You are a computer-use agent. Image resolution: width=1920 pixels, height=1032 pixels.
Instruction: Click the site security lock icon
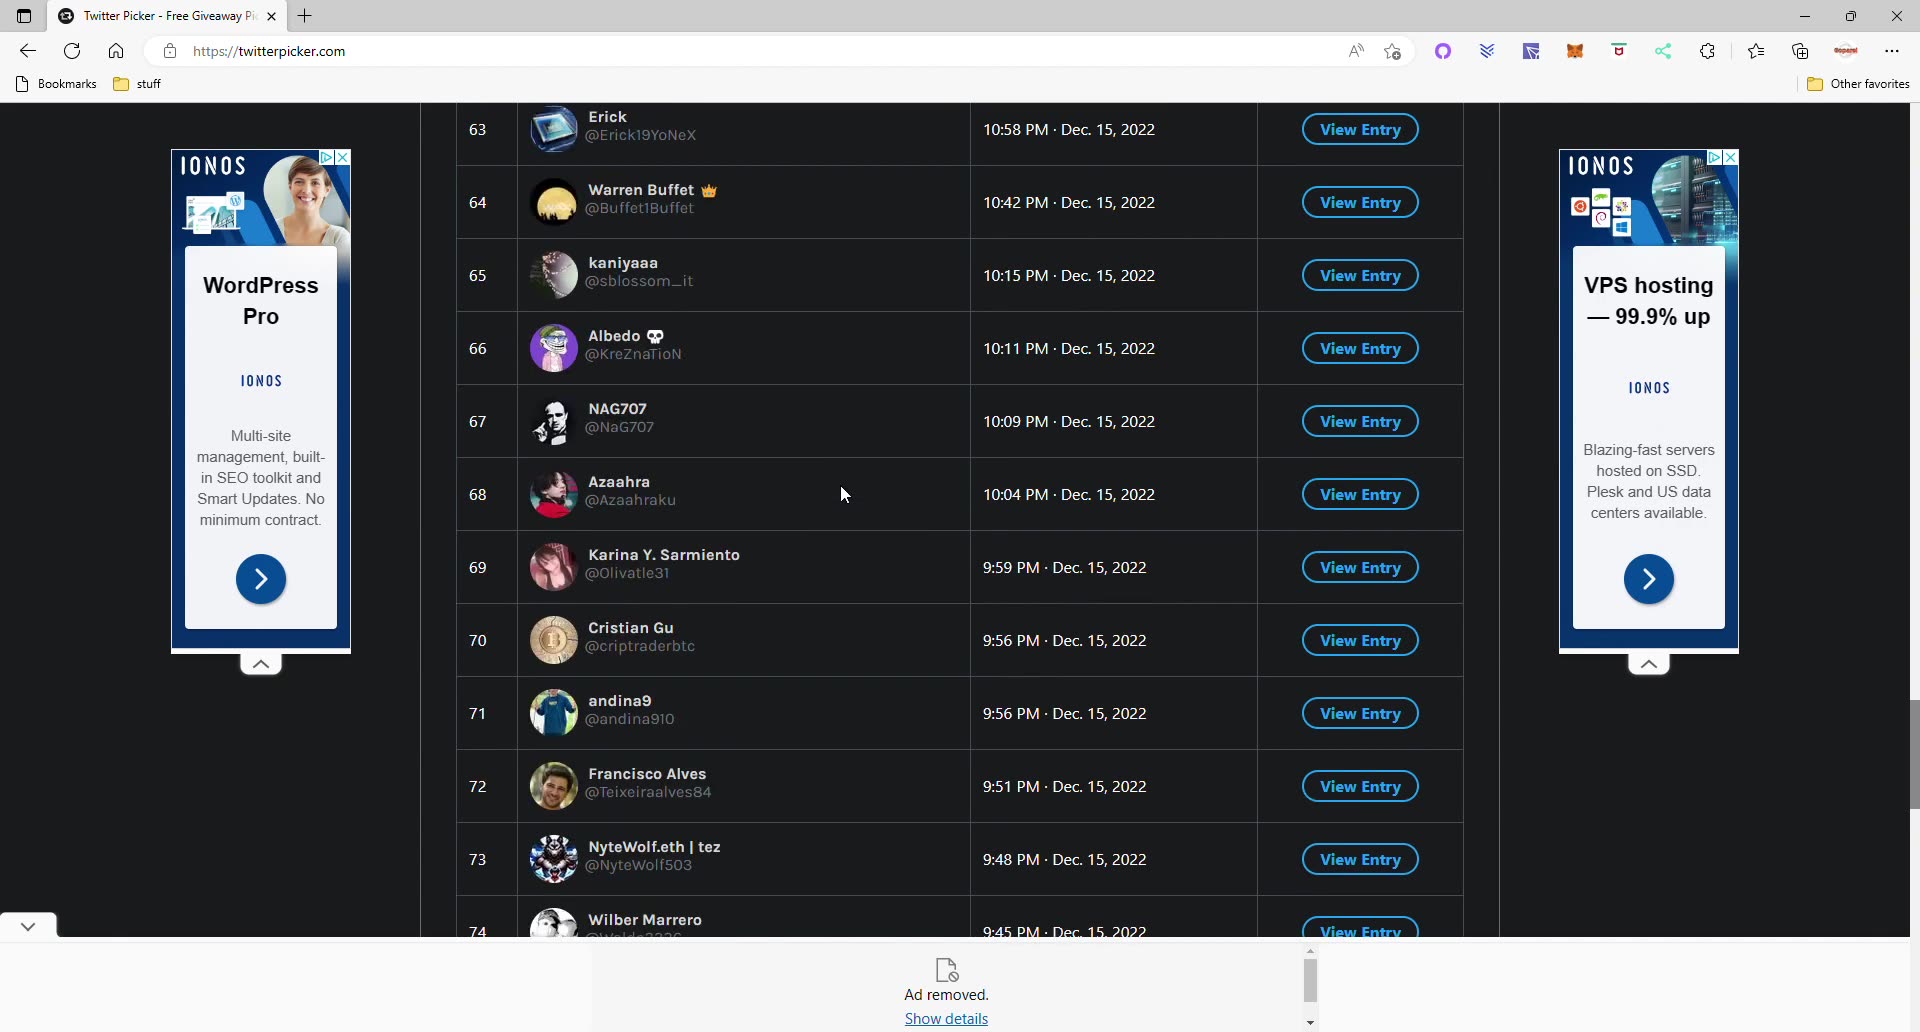(169, 51)
